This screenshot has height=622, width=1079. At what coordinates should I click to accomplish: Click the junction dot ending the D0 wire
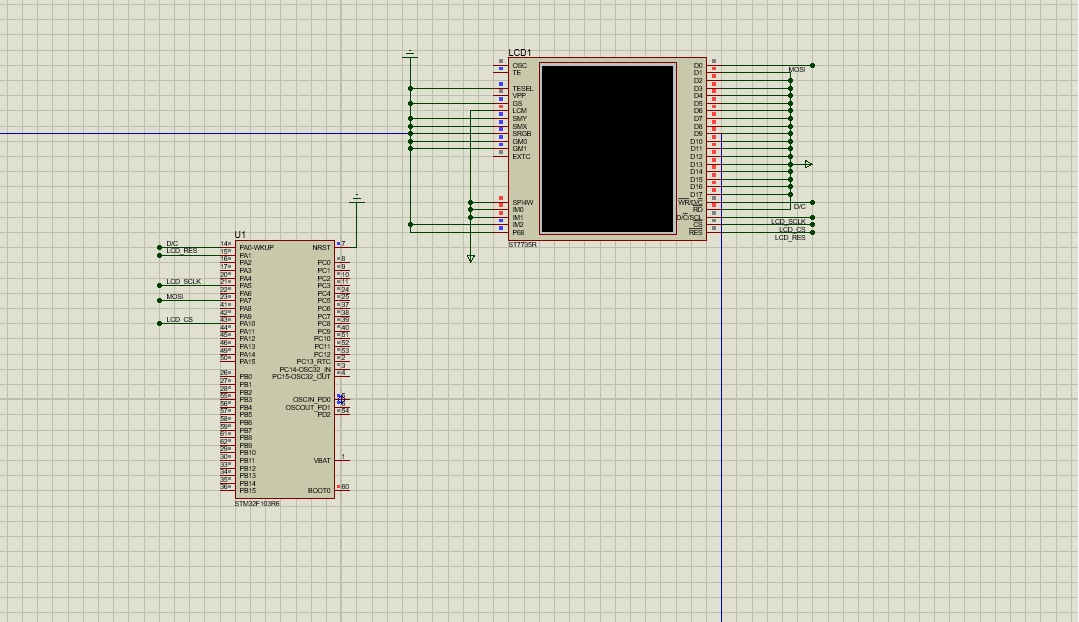tap(813, 65)
